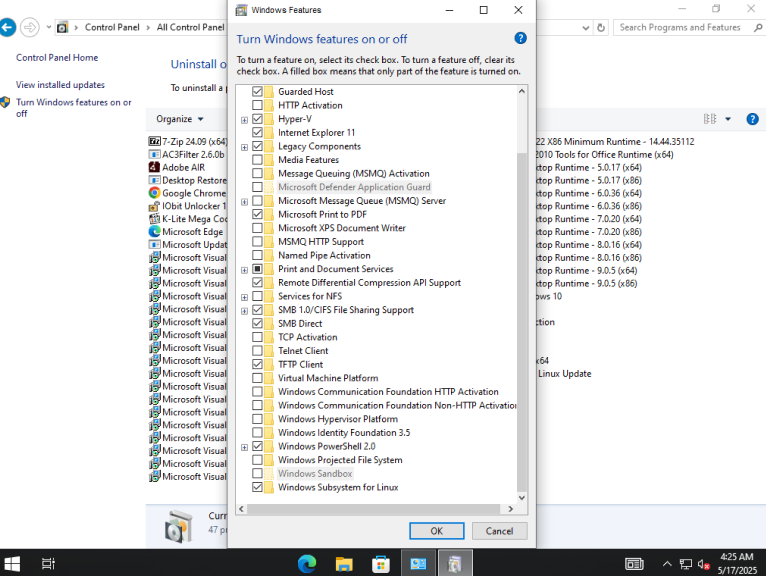Click the horizontal scrollbar thumb in features list
This screenshot has height=576, width=766.
[x=373, y=509]
